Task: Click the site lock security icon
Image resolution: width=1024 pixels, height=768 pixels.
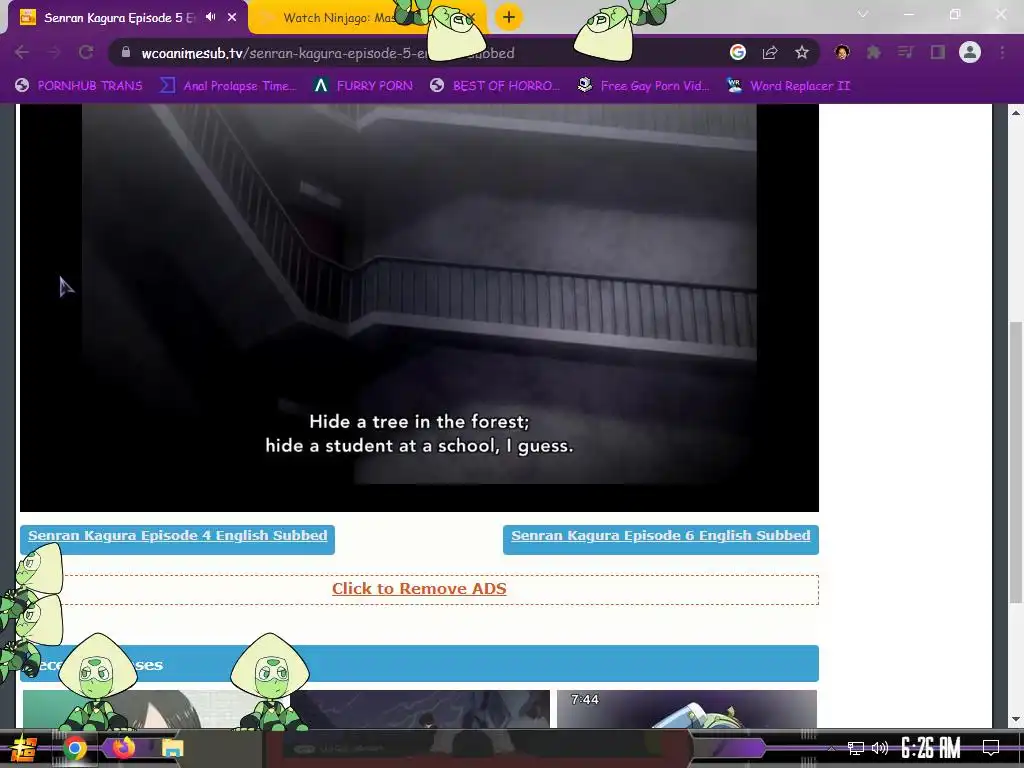Action: point(126,52)
